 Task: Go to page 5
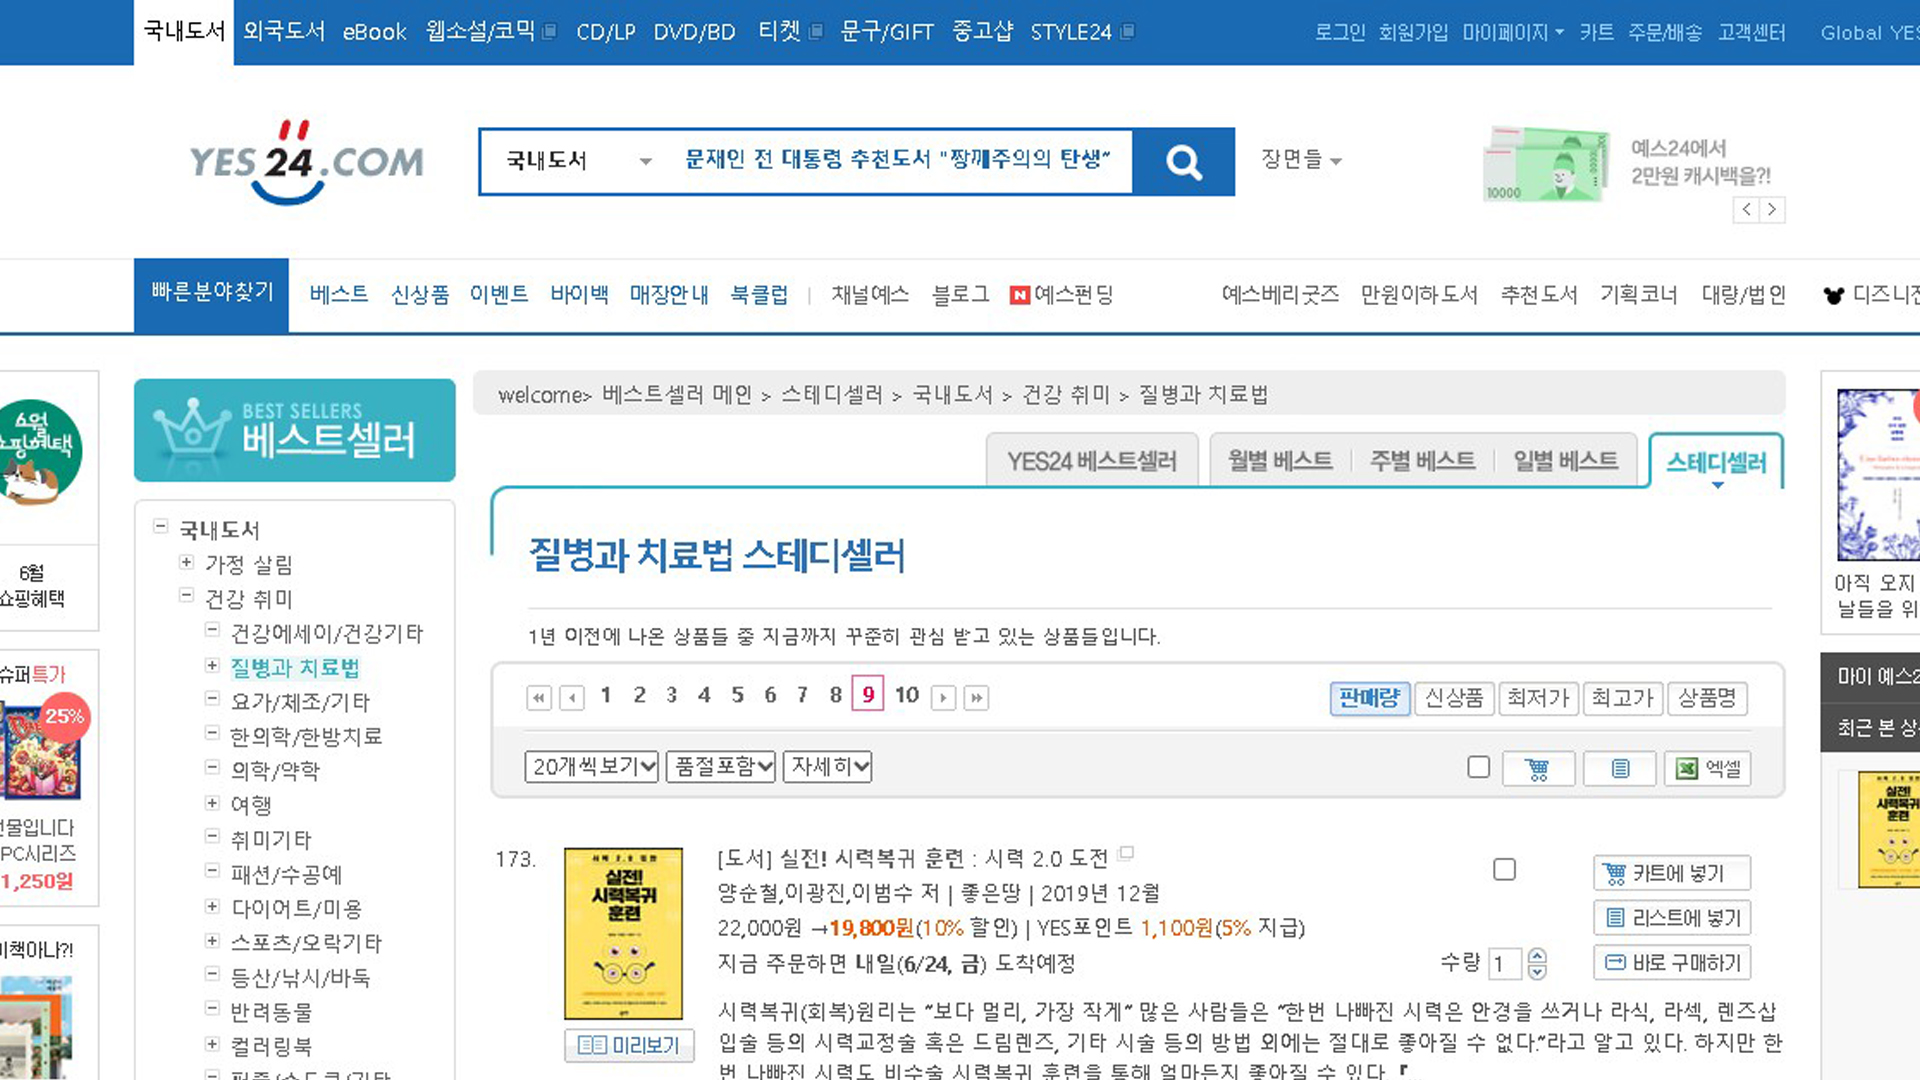point(738,695)
